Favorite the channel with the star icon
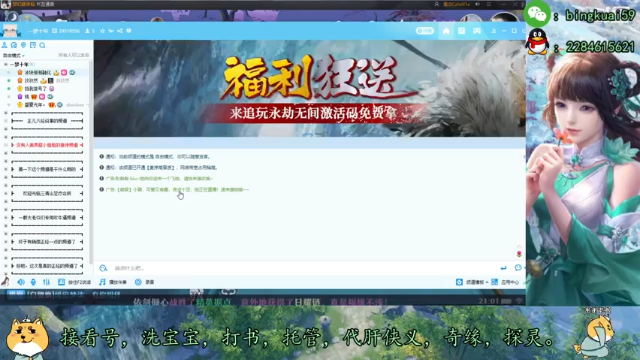640x360 pixels. [x=102, y=31]
